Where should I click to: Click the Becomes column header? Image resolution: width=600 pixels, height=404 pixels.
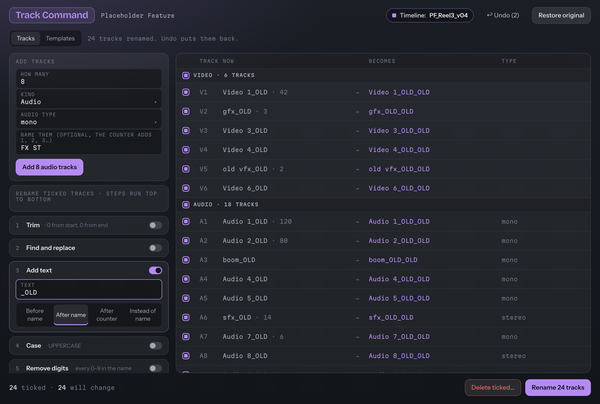tap(382, 61)
